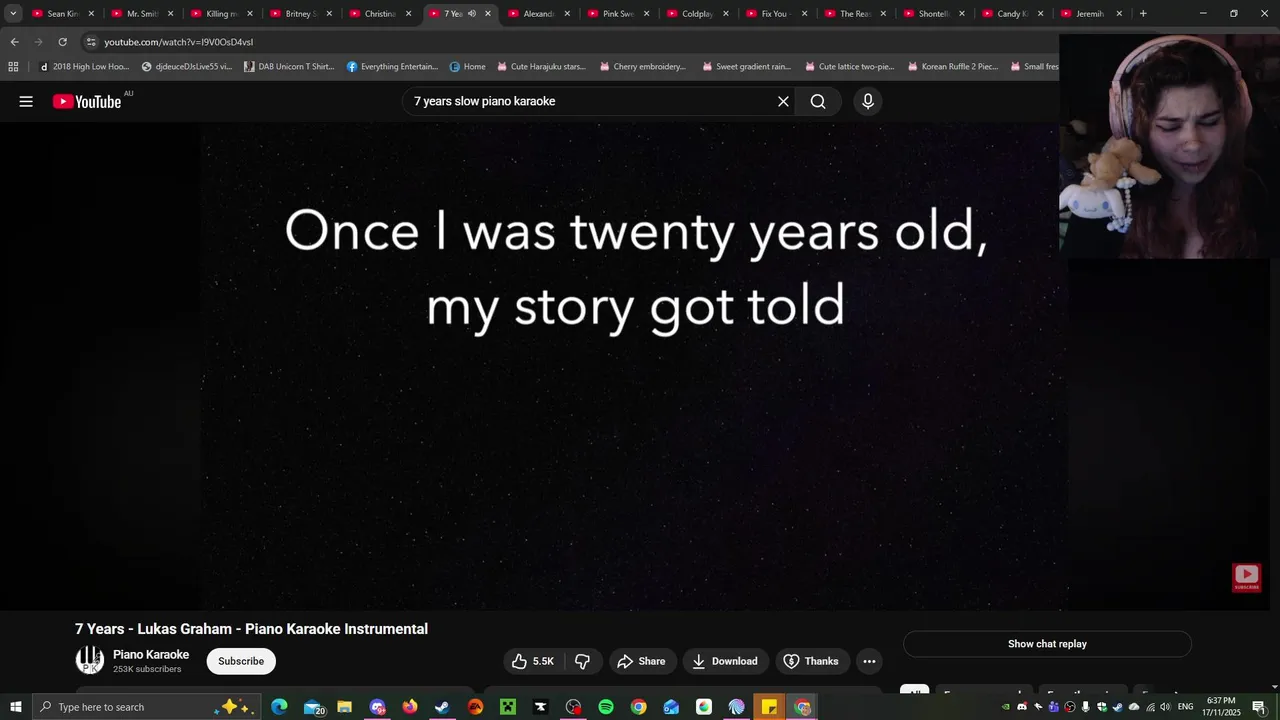Screen dimensions: 1280x720
Task: Clear the search box with the X
Action: tap(783, 101)
